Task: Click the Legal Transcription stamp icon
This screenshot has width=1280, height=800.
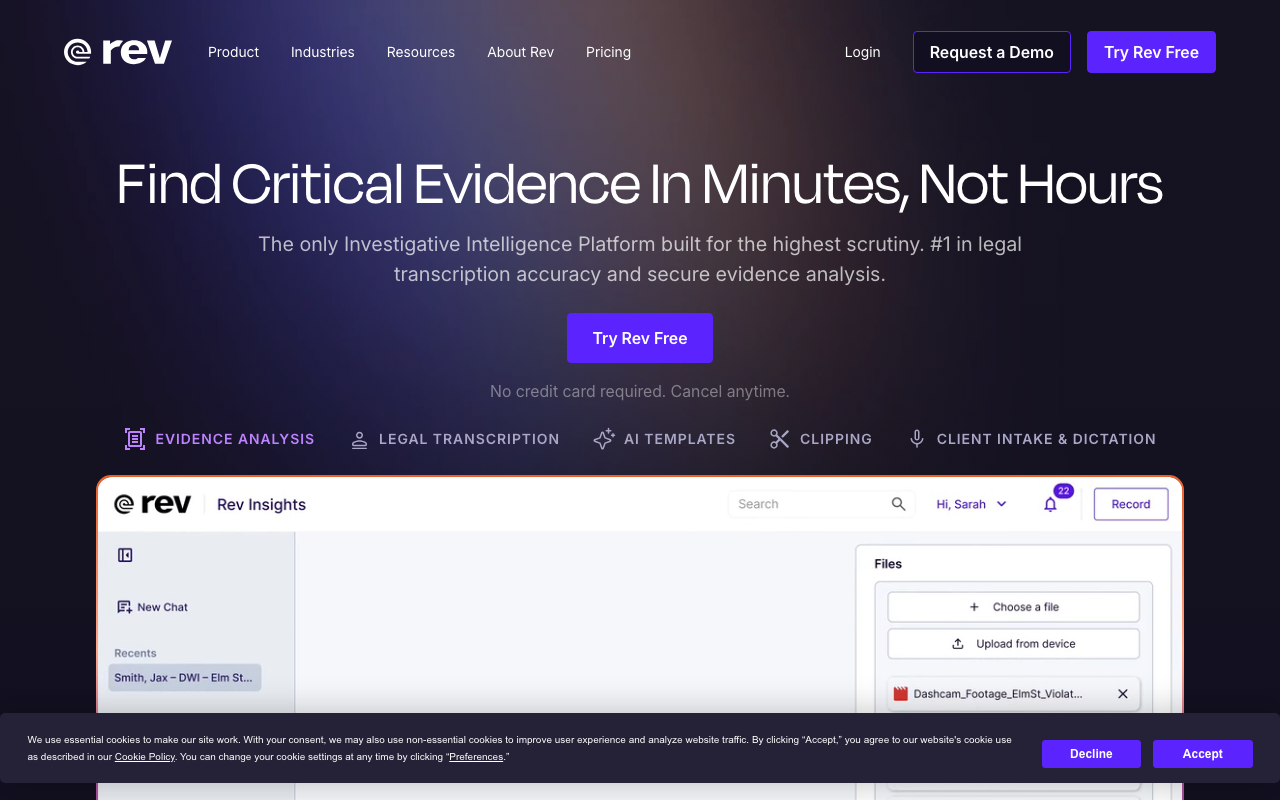Action: pyautogui.click(x=359, y=440)
